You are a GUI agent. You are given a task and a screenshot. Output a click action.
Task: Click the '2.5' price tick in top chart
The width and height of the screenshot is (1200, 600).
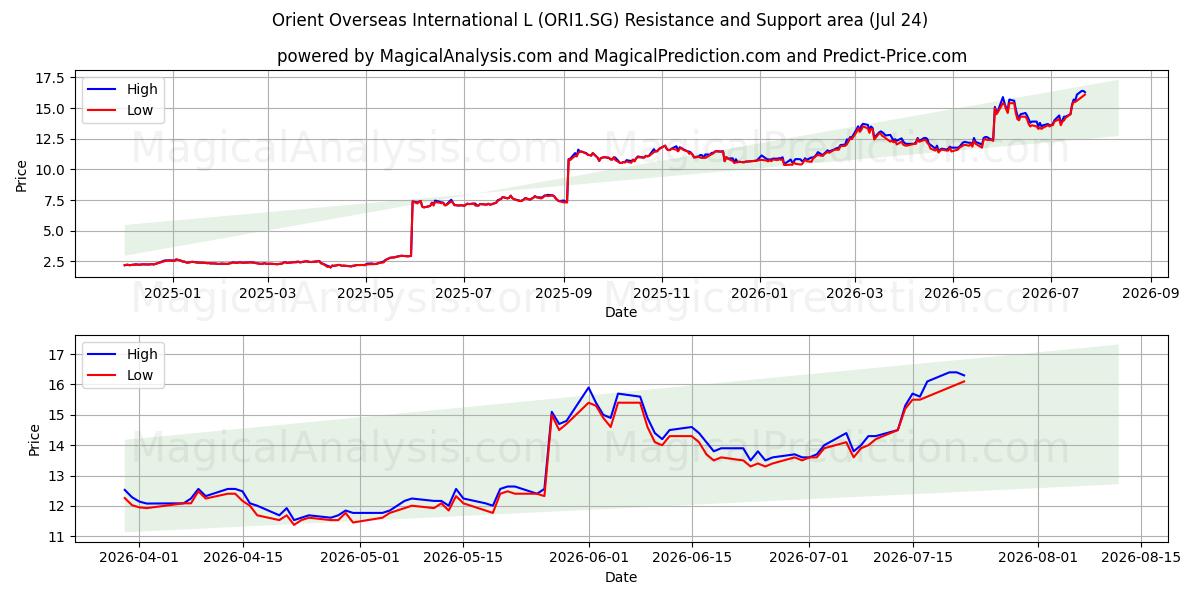click(x=56, y=262)
